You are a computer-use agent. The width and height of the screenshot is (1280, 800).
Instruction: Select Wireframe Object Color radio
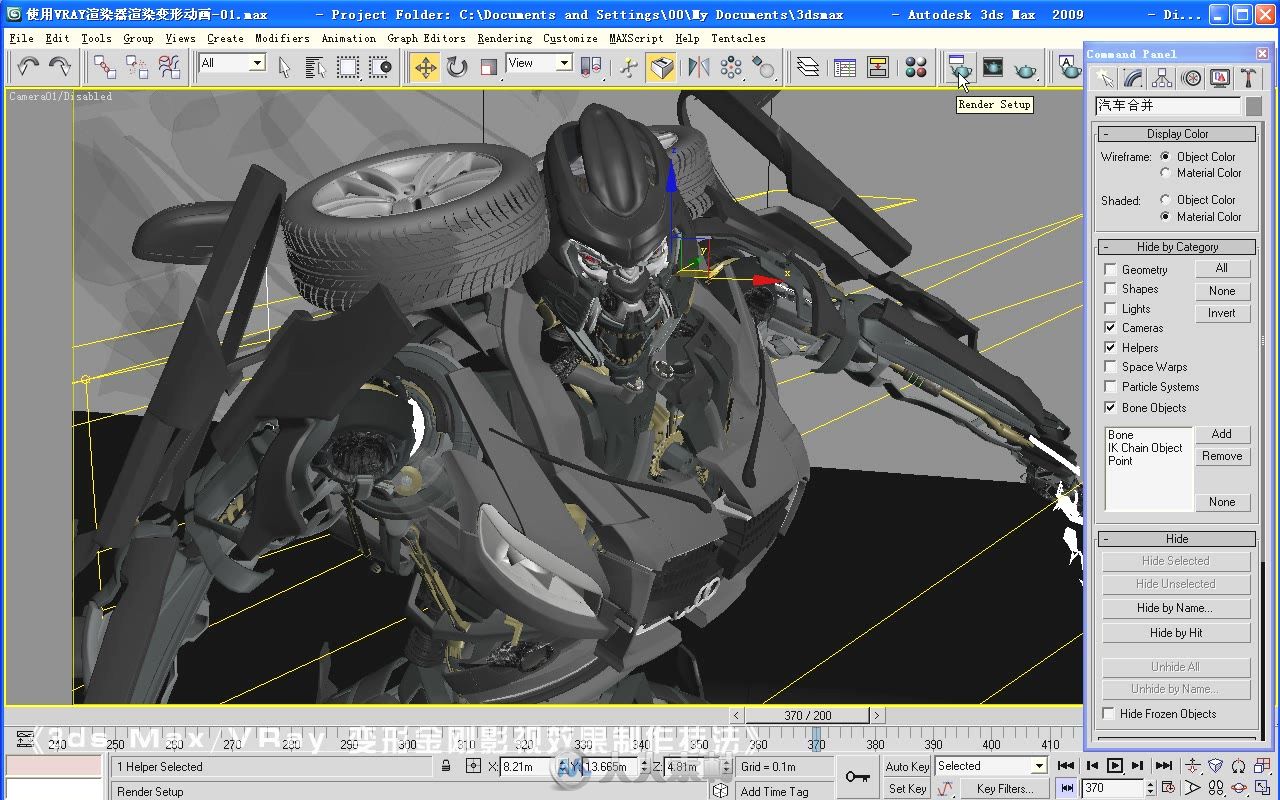click(1166, 156)
